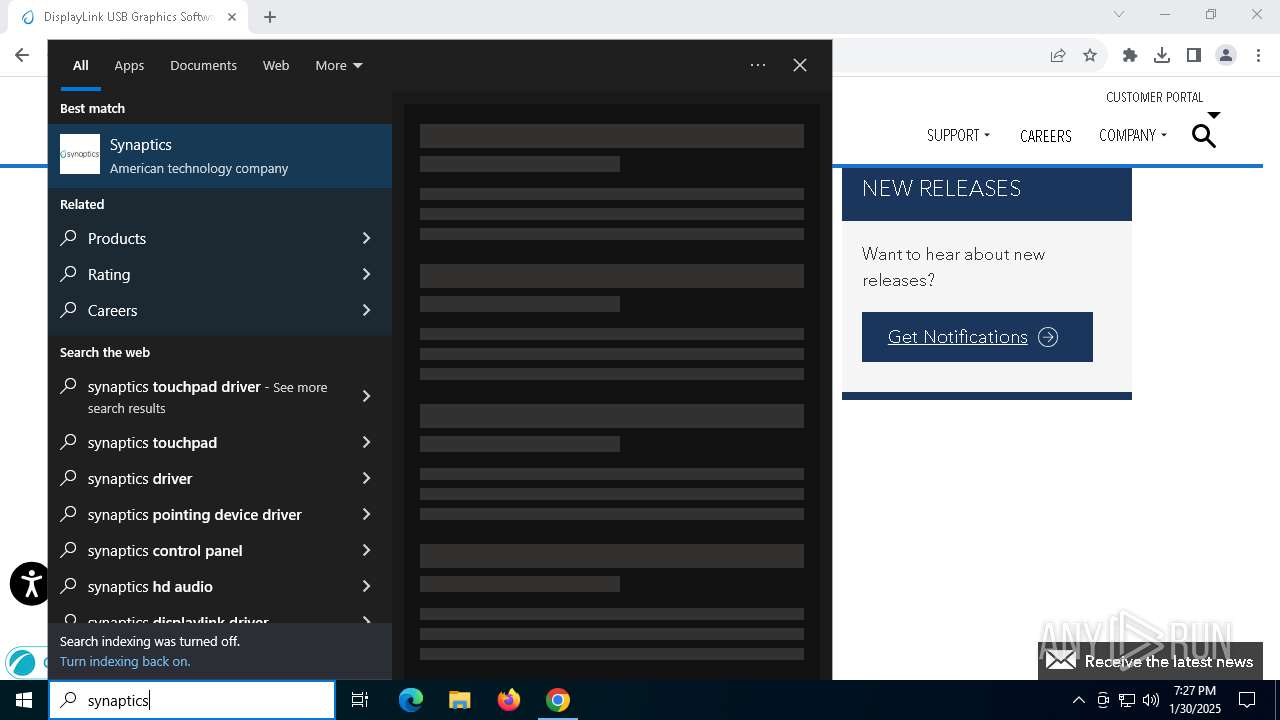The height and width of the screenshot is (720, 1280).
Task: Click the taskbar search input field
Action: pos(192,700)
